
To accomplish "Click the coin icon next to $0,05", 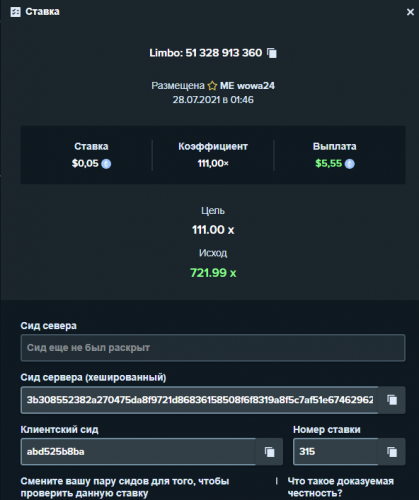I will click(106, 164).
